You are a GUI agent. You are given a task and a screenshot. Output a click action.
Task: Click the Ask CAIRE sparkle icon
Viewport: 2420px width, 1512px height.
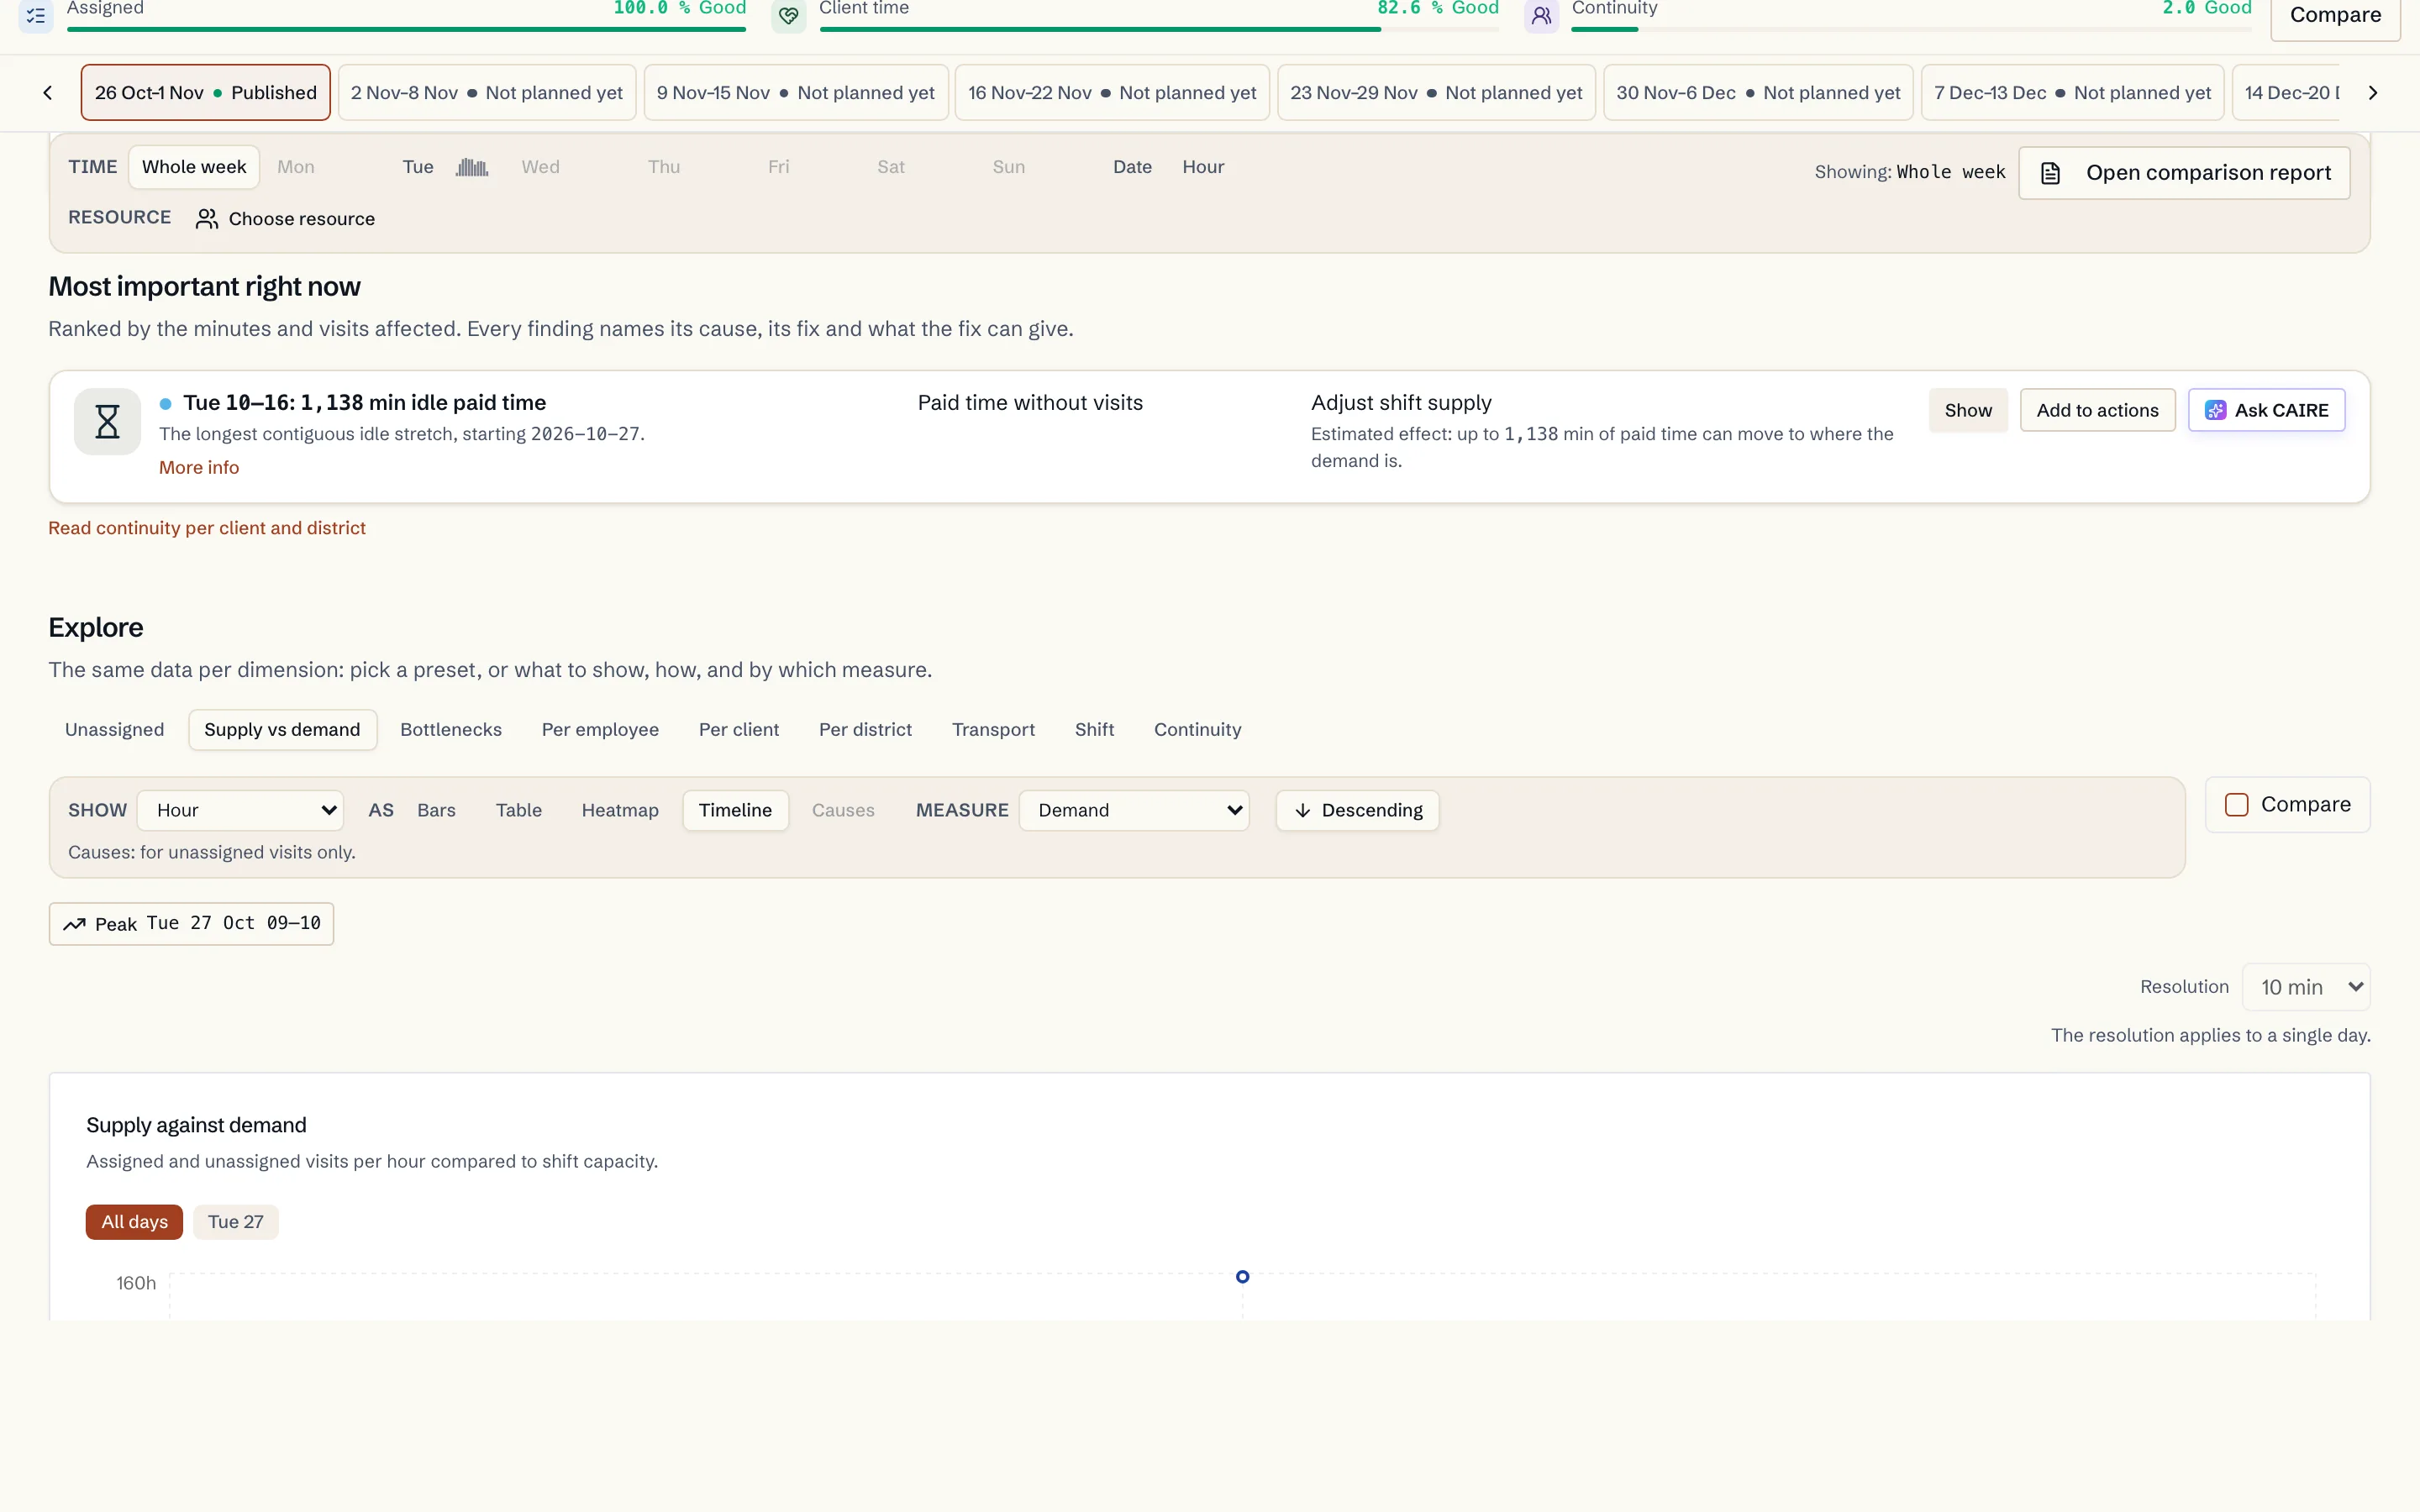pos(2216,410)
